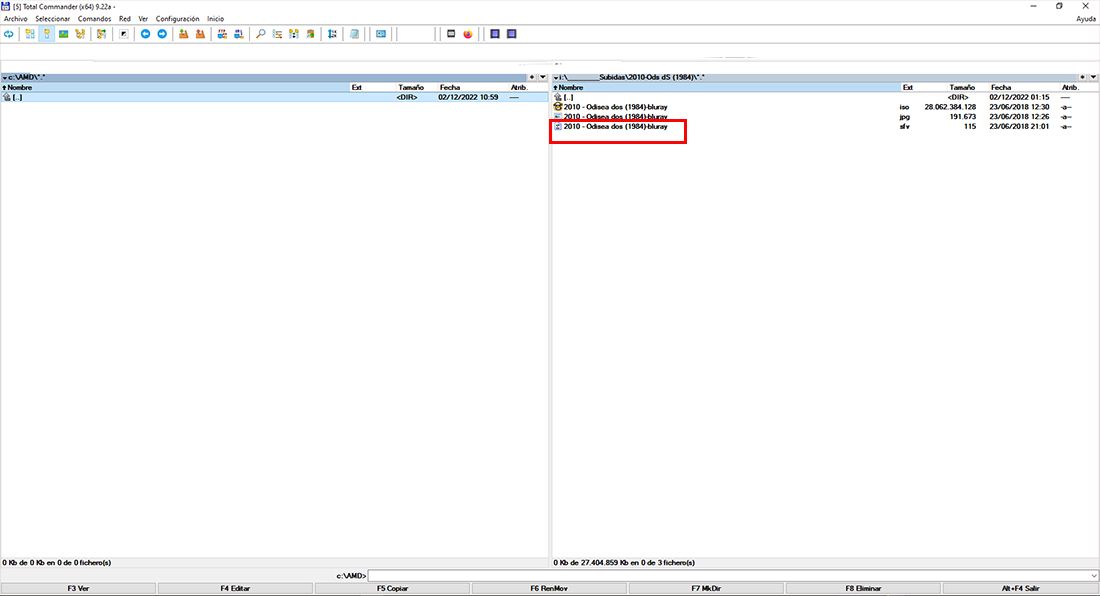Open the Archivo menu
The width and height of the screenshot is (1100, 596).
pyautogui.click(x=15, y=19)
